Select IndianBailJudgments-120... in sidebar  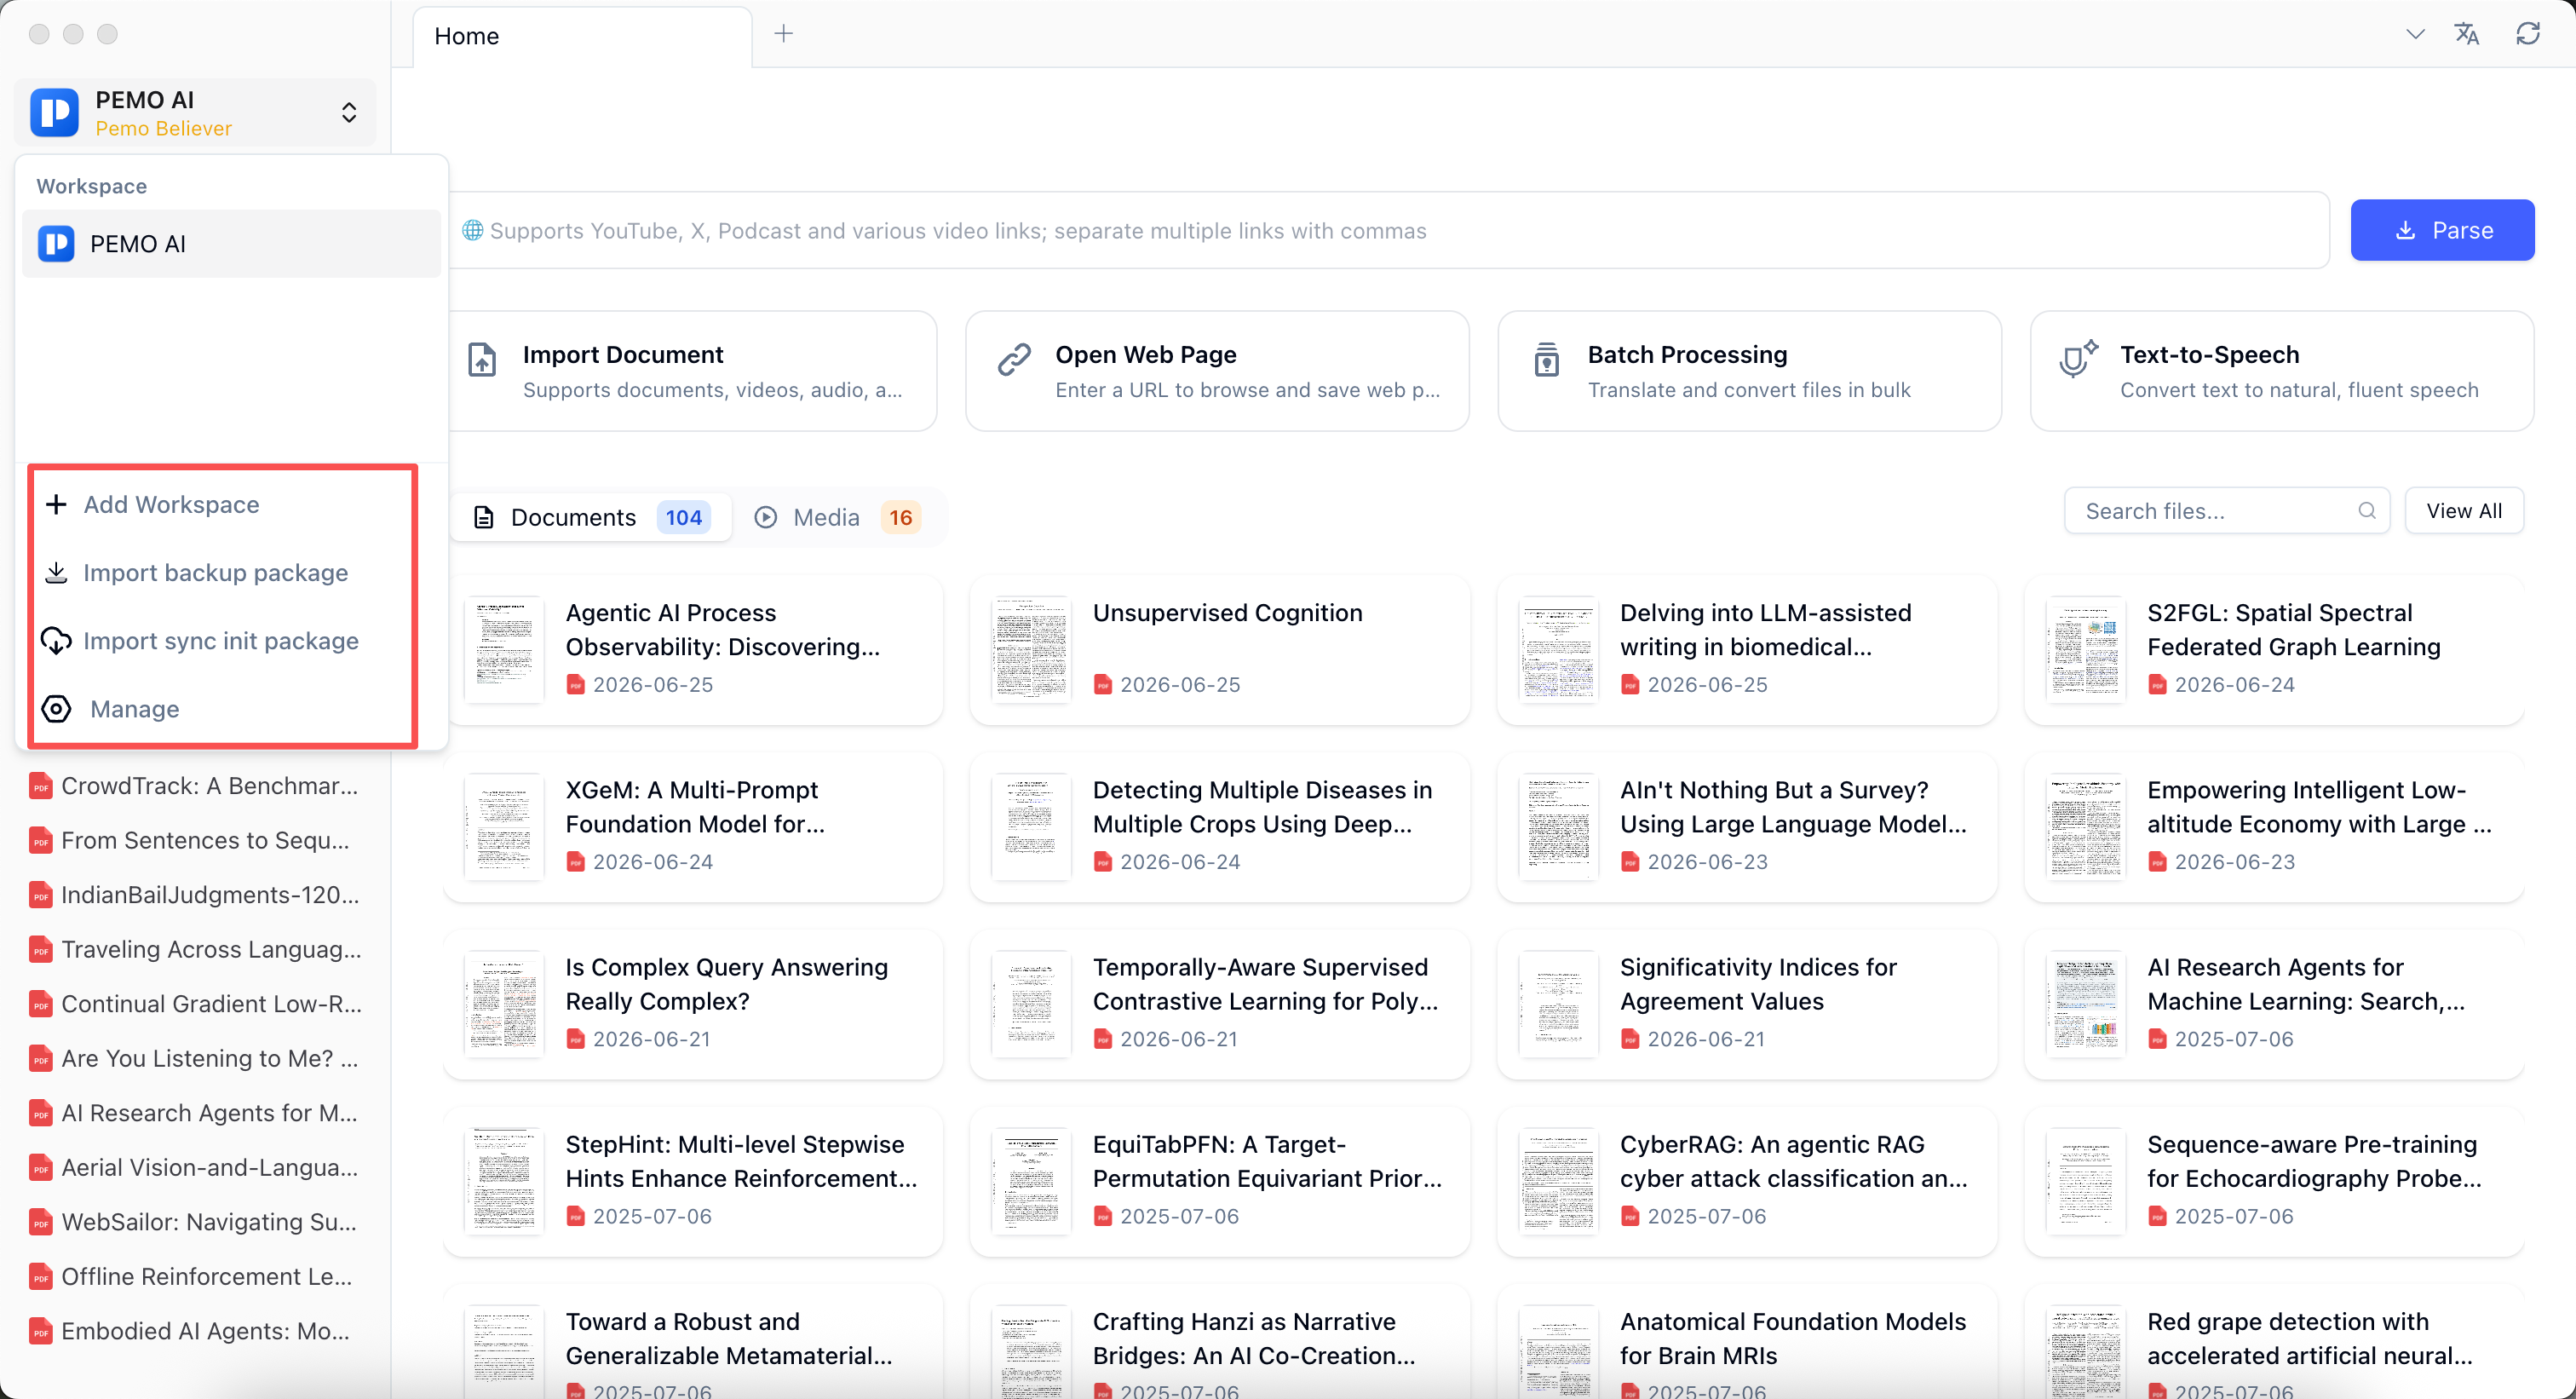tap(195, 895)
